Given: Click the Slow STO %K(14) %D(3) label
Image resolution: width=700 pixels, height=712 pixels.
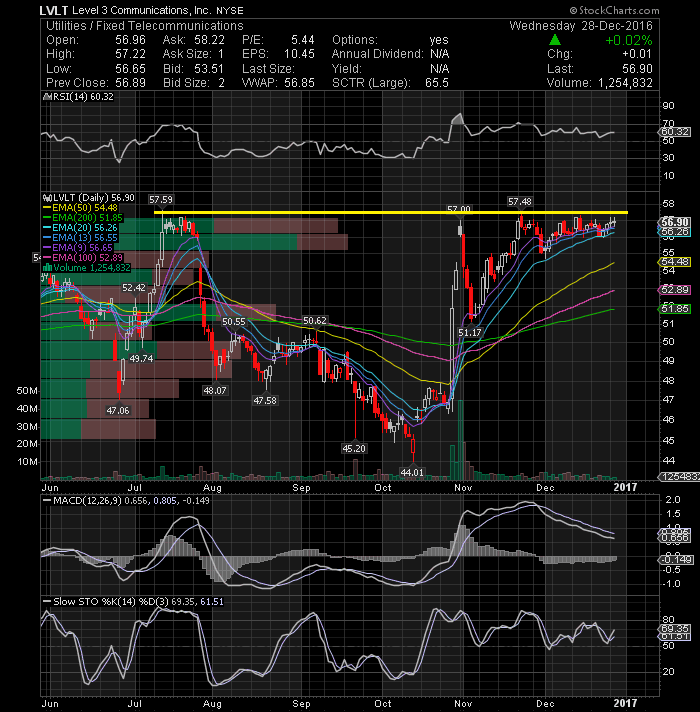Looking at the screenshot, I should [x=111, y=602].
